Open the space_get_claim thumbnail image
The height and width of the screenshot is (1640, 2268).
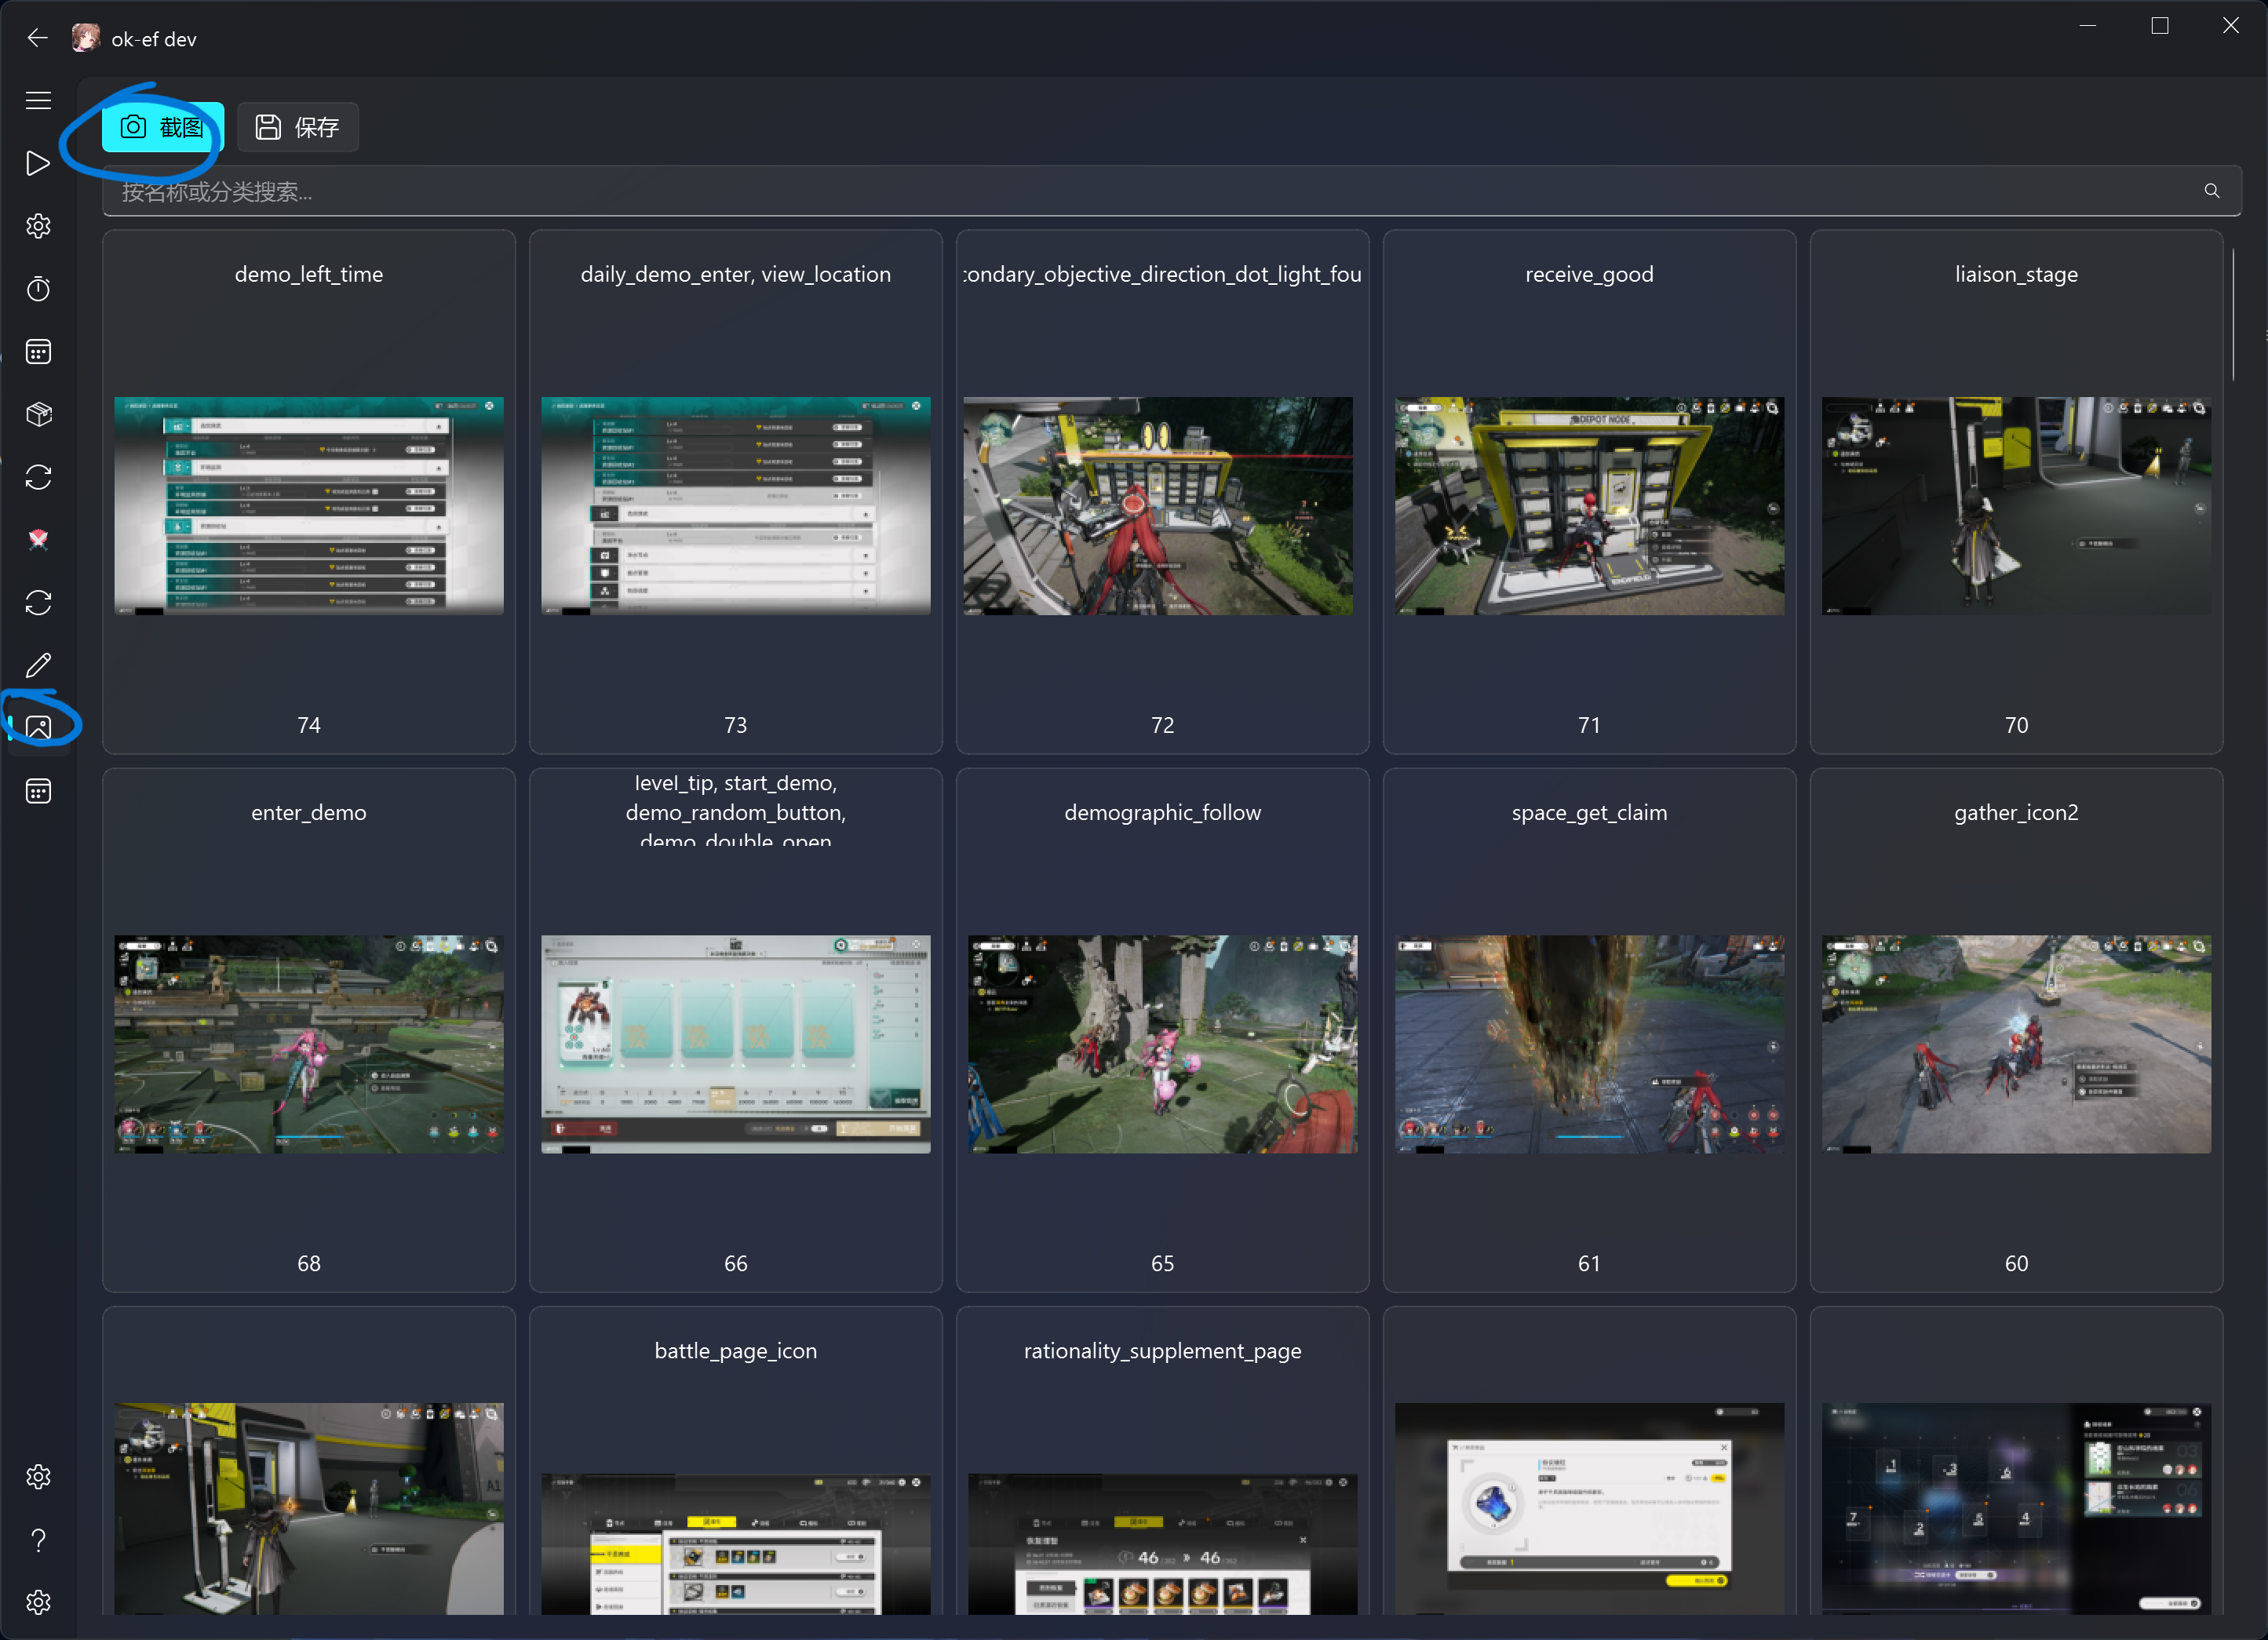point(1589,1044)
